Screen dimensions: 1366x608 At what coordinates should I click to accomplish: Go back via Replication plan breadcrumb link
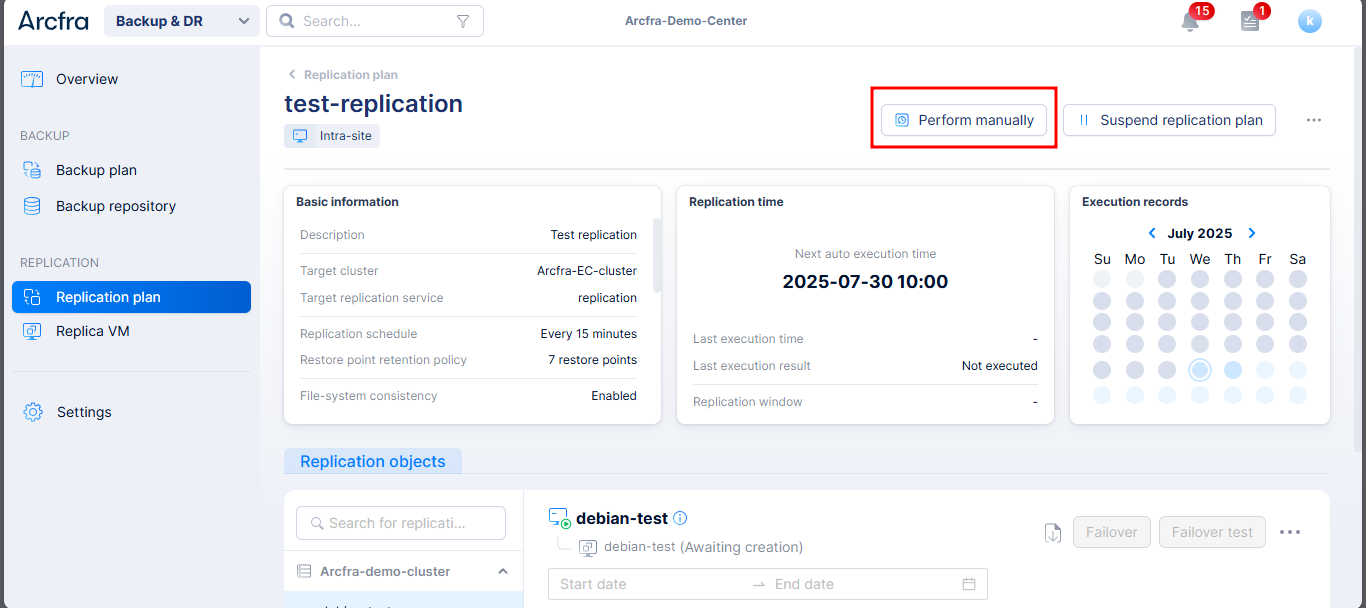point(350,75)
